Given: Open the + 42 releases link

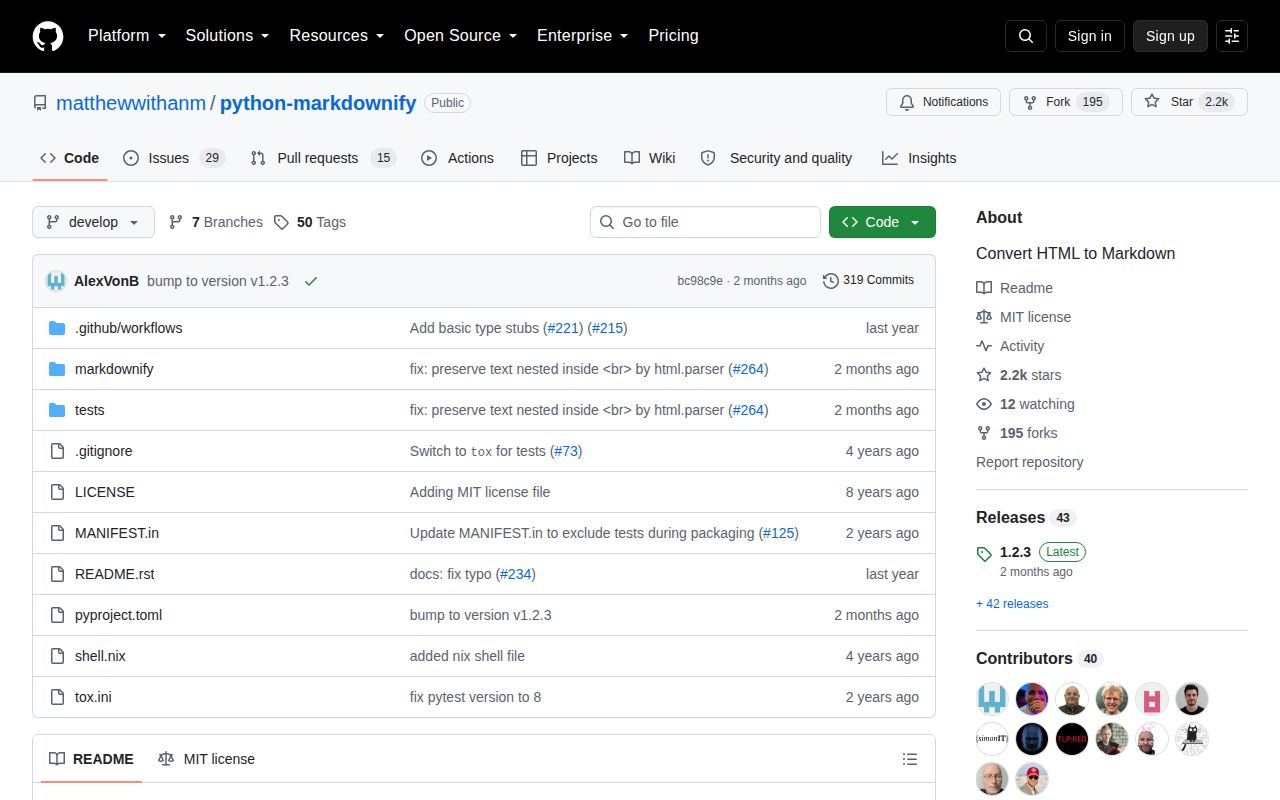Looking at the screenshot, I should click(x=1012, y=604).
